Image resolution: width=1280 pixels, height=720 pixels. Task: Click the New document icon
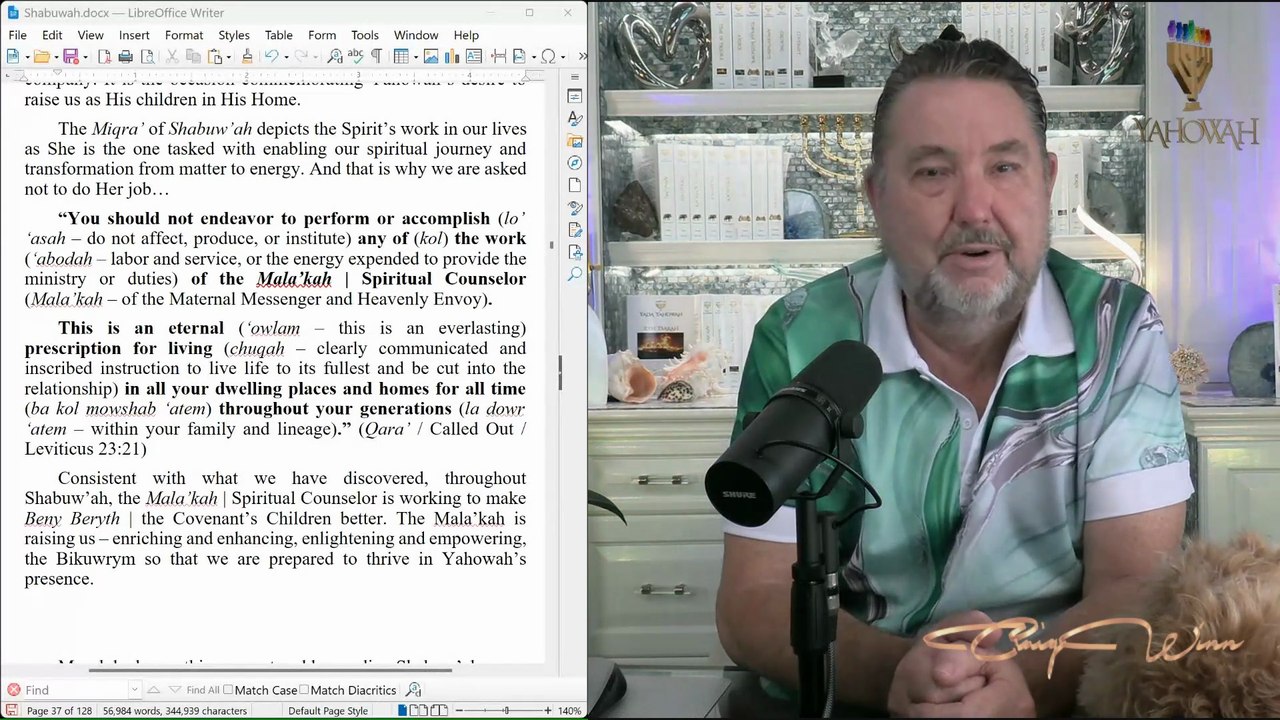click(x=12, y=56)
